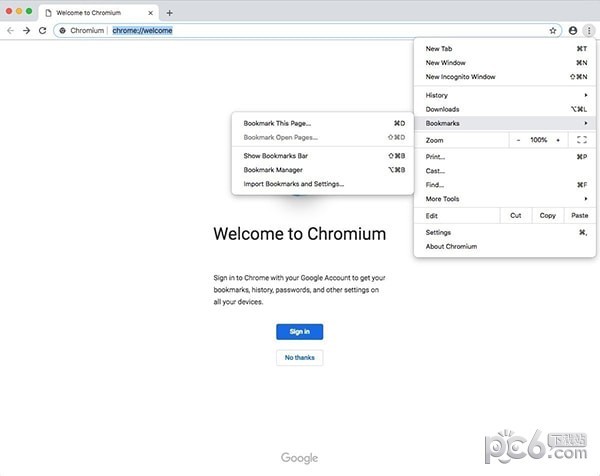Click the No thanks button

click(x=300, y=358)
